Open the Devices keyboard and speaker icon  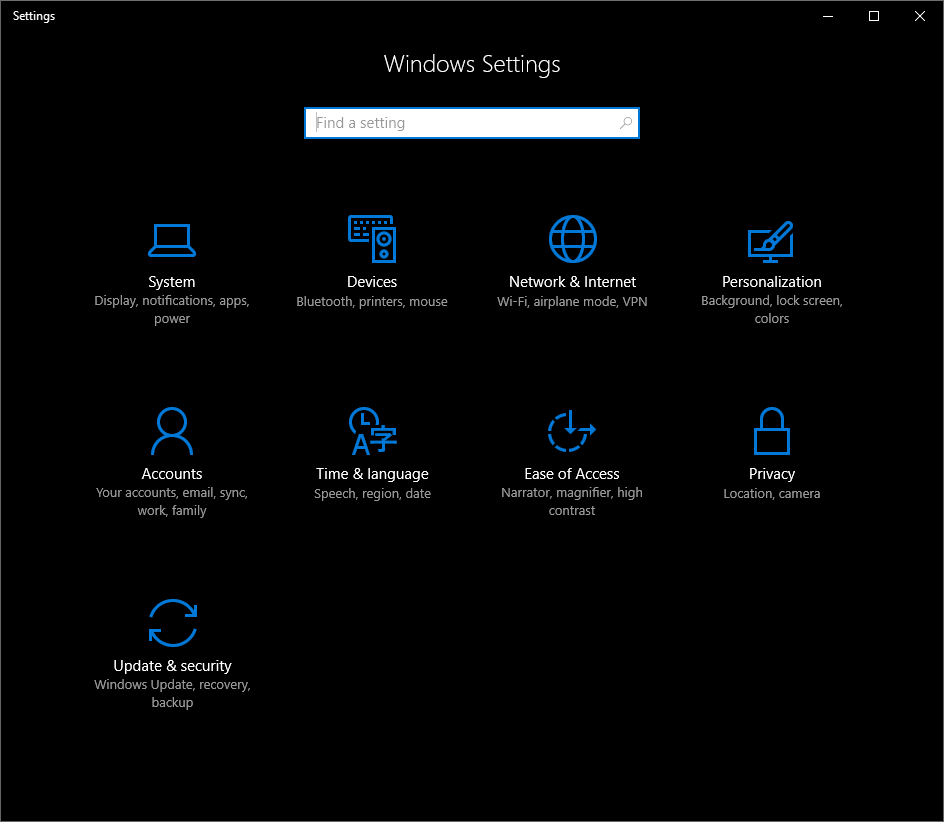372,238
